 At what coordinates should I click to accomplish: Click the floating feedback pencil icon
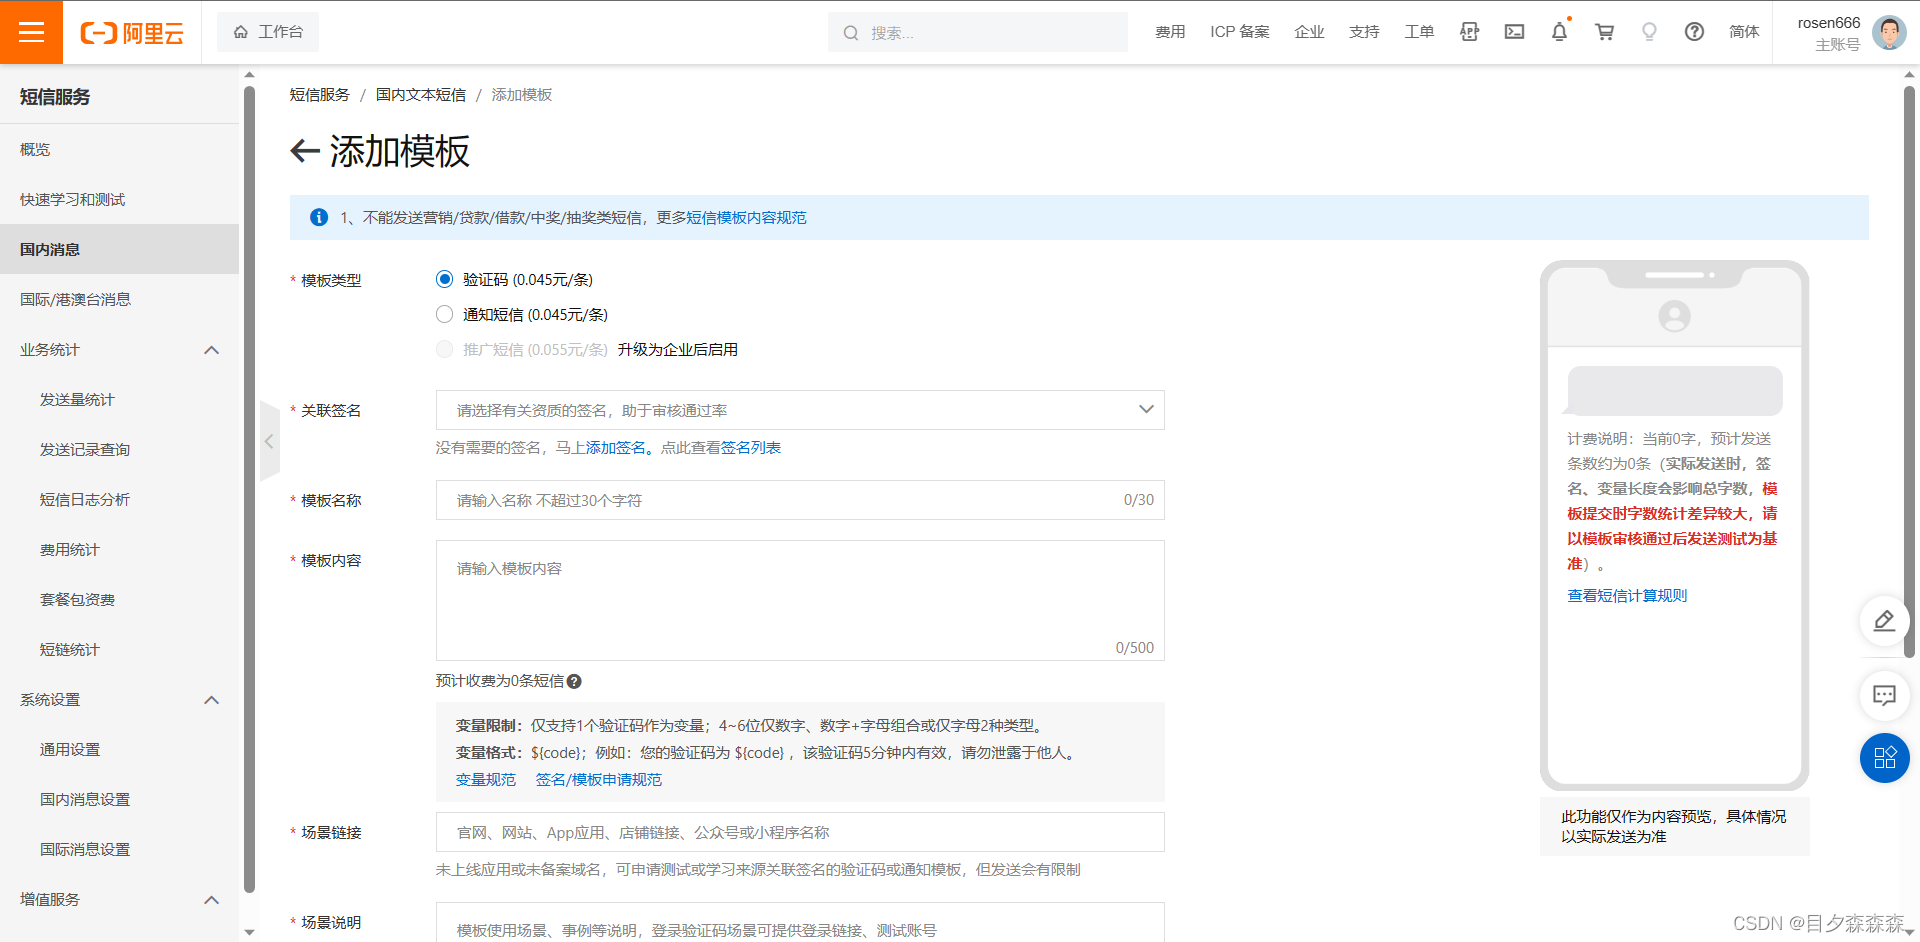tap(1884, 621)
